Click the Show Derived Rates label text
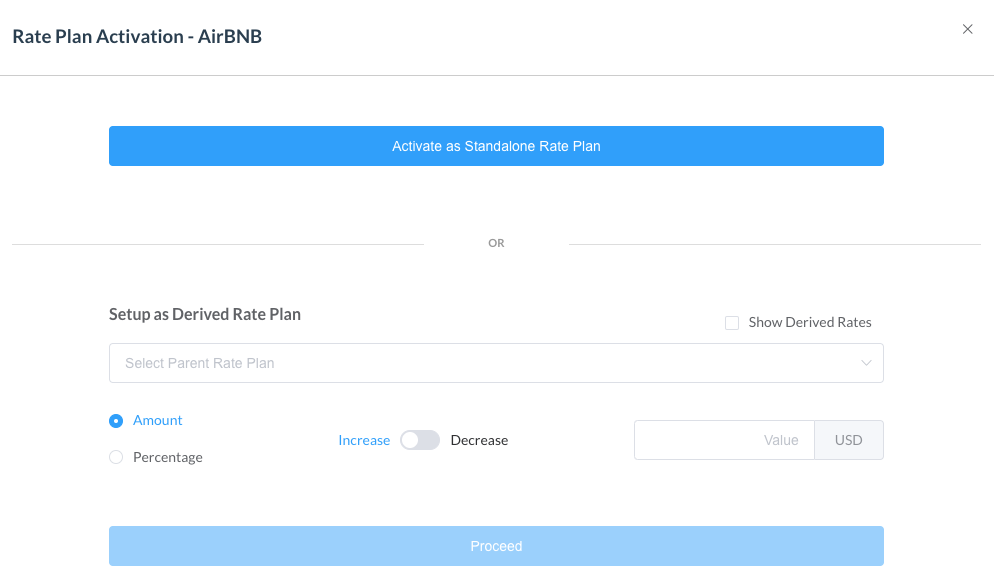 point(810,323)
